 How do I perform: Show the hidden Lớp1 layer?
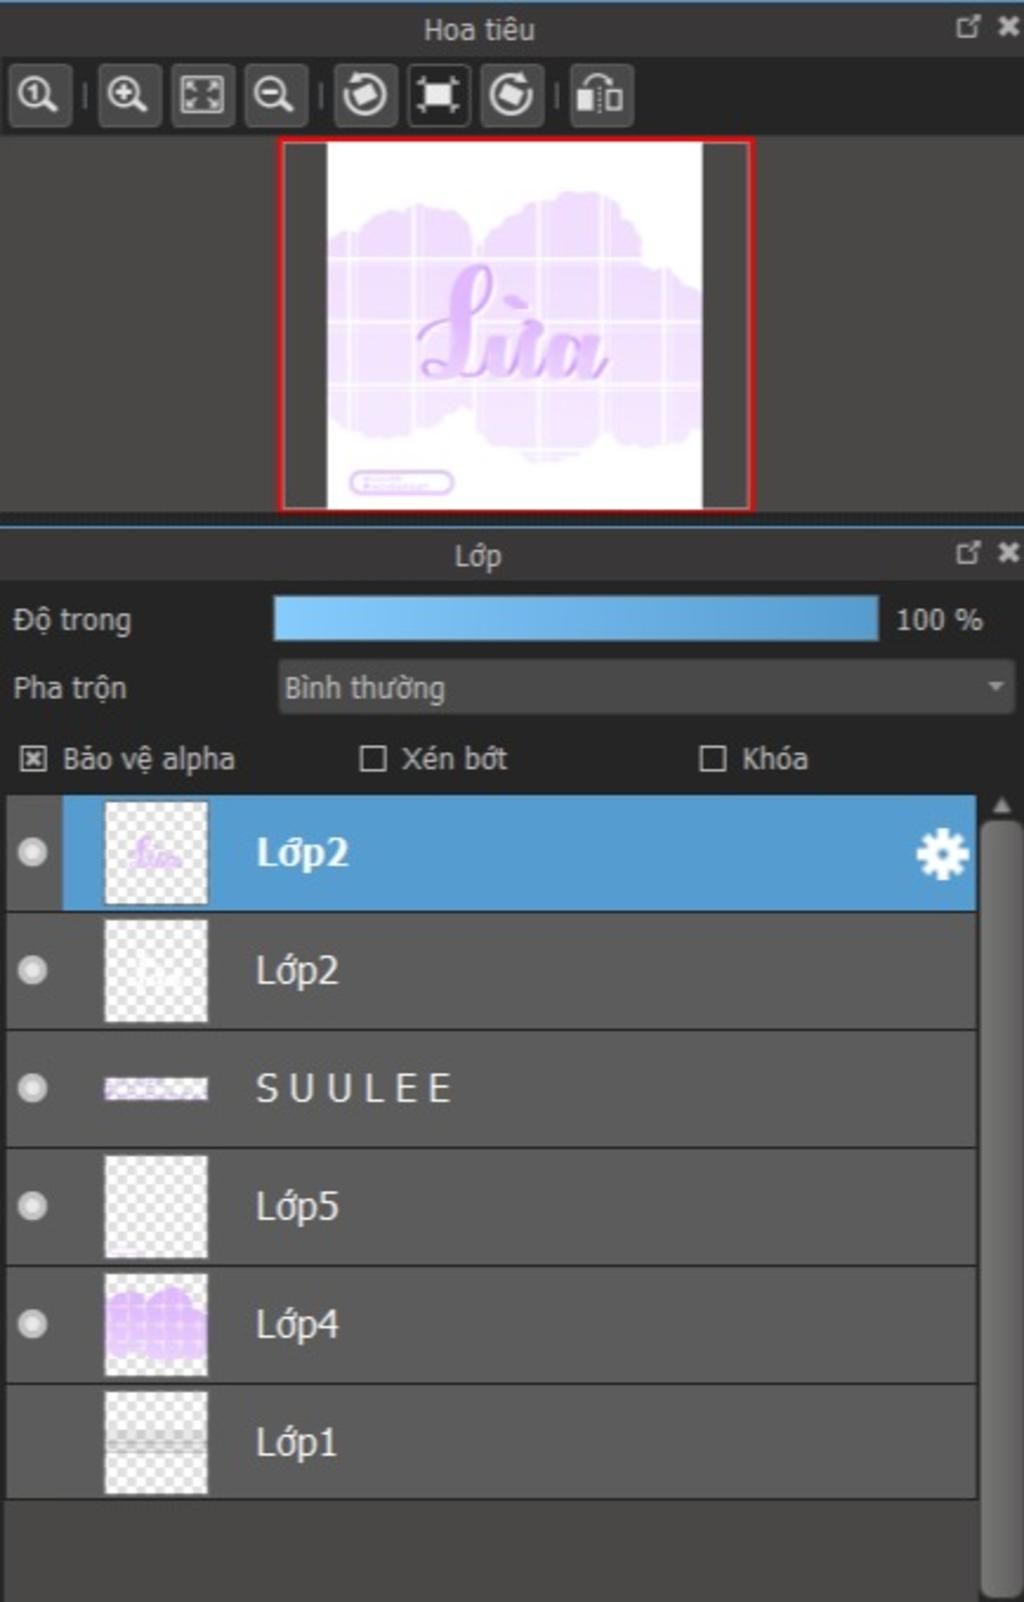pos(32,1442)
